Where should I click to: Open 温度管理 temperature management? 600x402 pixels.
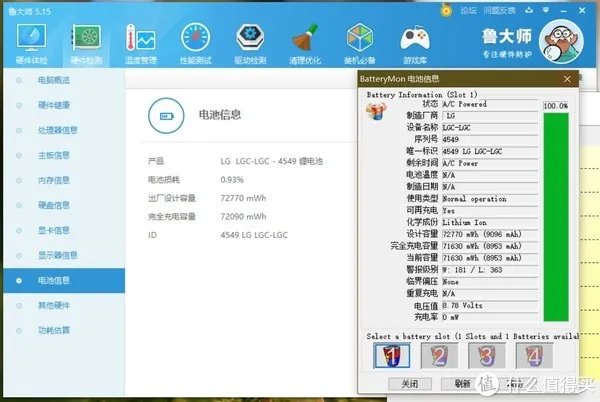coord(141,44)
